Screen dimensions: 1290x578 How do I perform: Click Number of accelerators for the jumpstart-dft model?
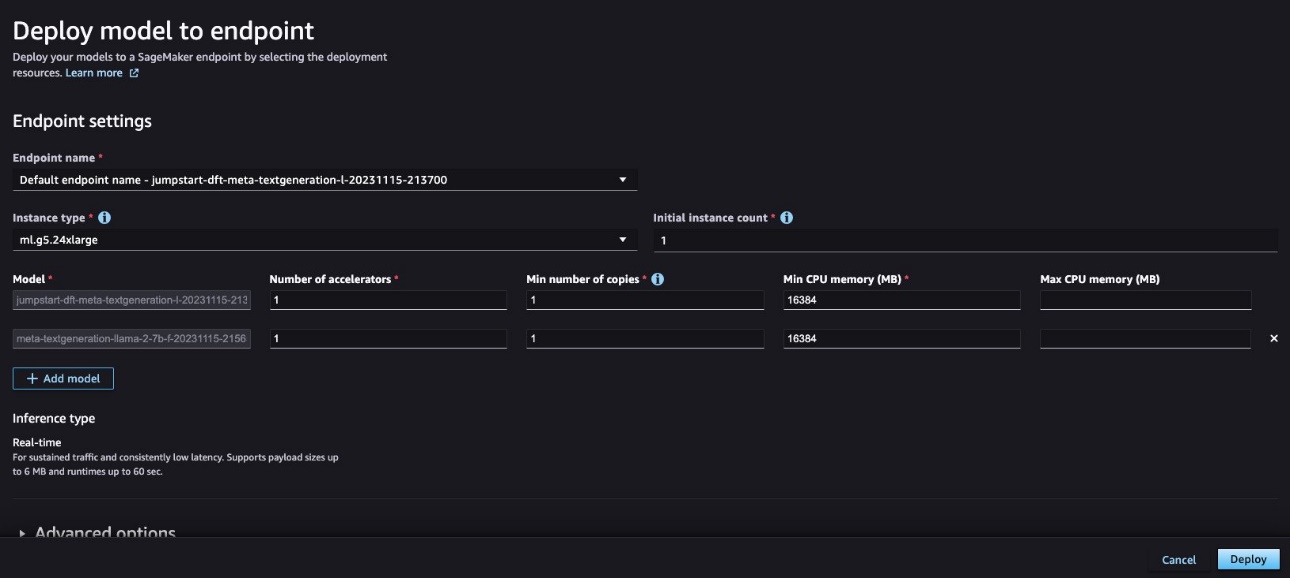[x=388, y=300]
